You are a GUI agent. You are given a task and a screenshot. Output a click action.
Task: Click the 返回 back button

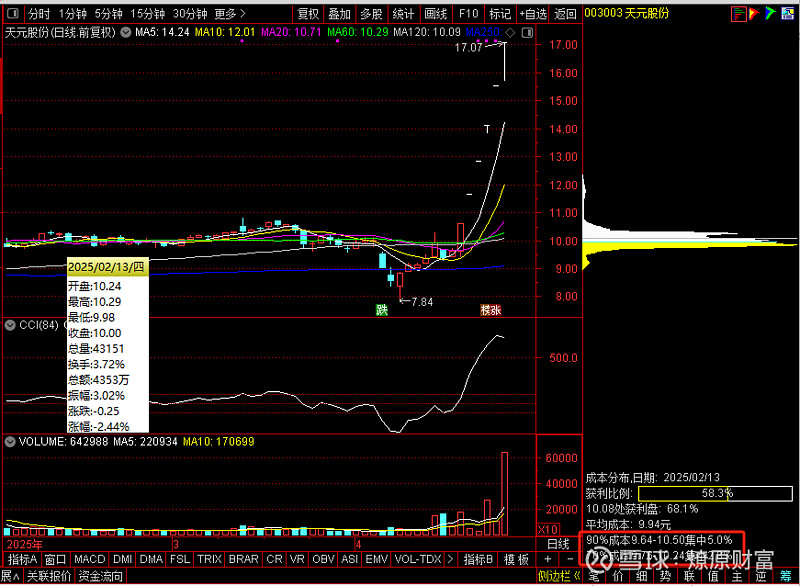pyautogui.click(x=566, y=14)
